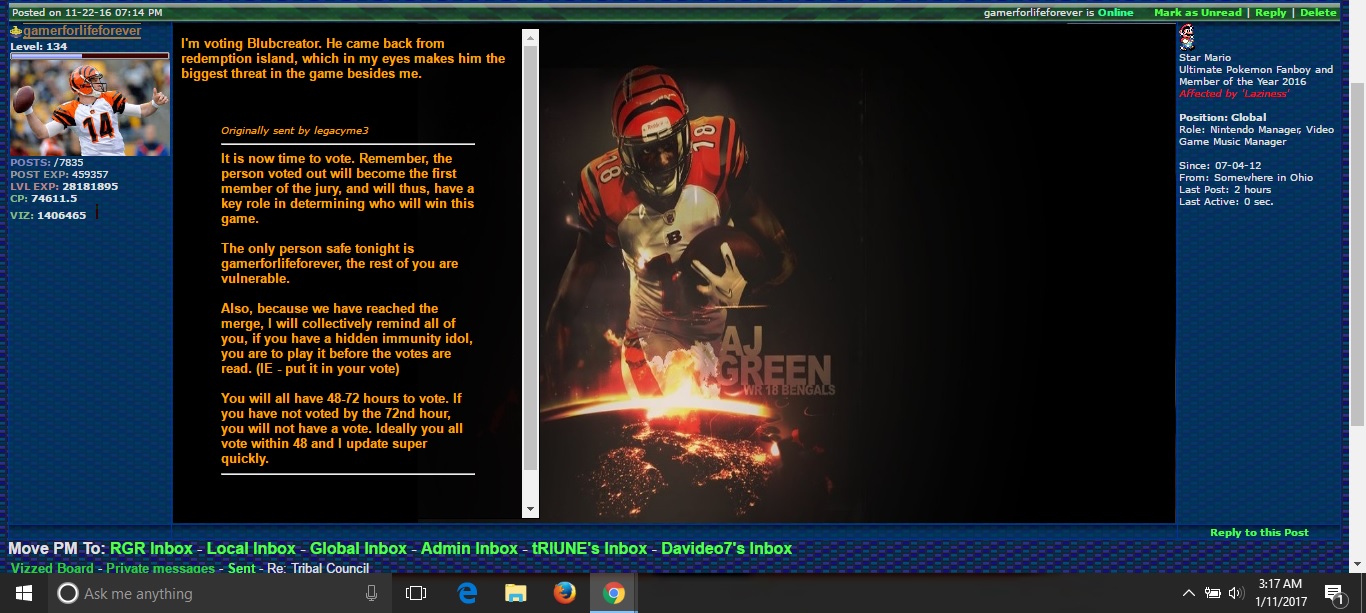Click the volume speaker tray icon

[1235, 593]
